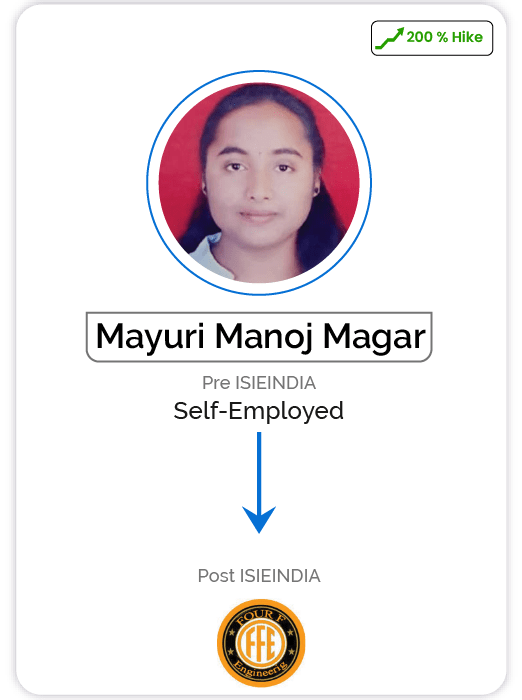
Task: Select the Pre ISIEINDIA label
Action: point(259,383)
